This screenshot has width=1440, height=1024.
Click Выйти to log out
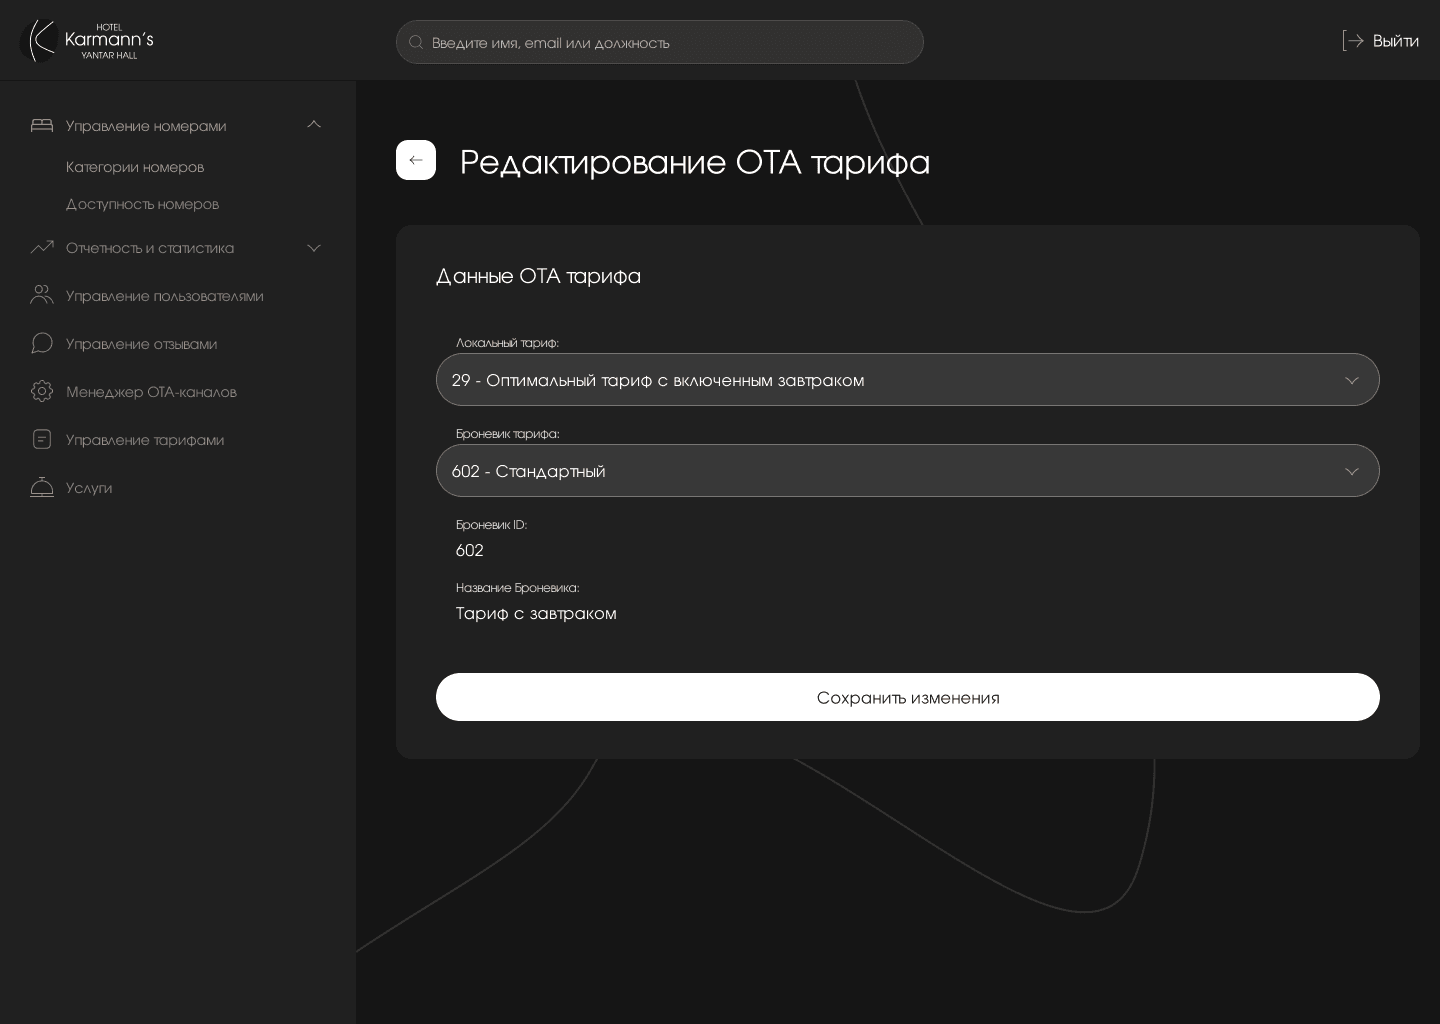tap(1396, 41)
